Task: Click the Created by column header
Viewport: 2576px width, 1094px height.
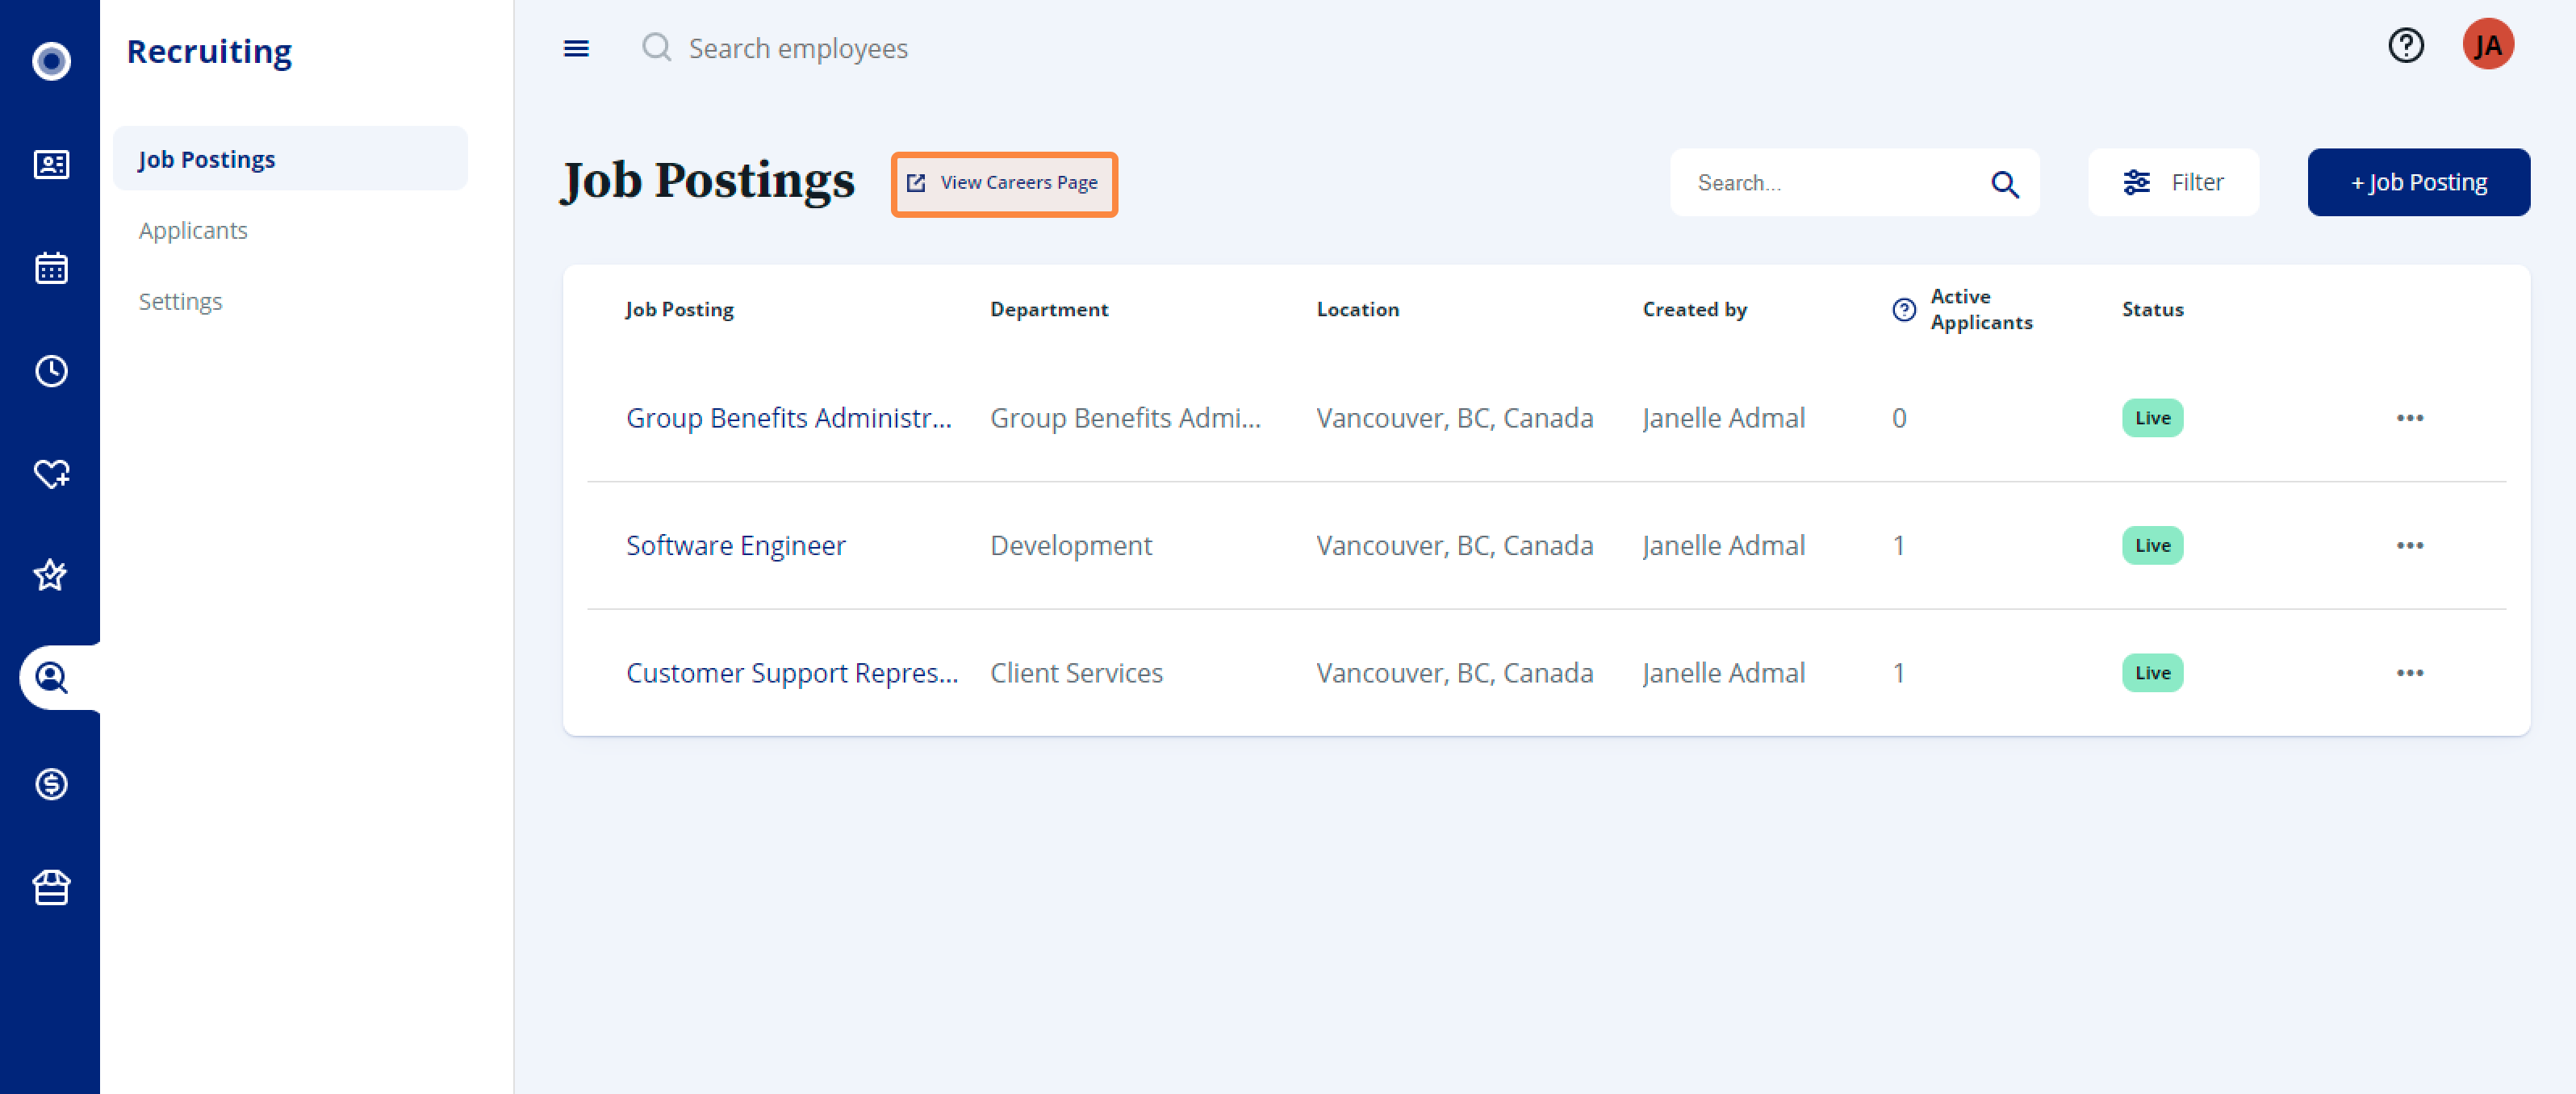Action: tap(1694, 310)
